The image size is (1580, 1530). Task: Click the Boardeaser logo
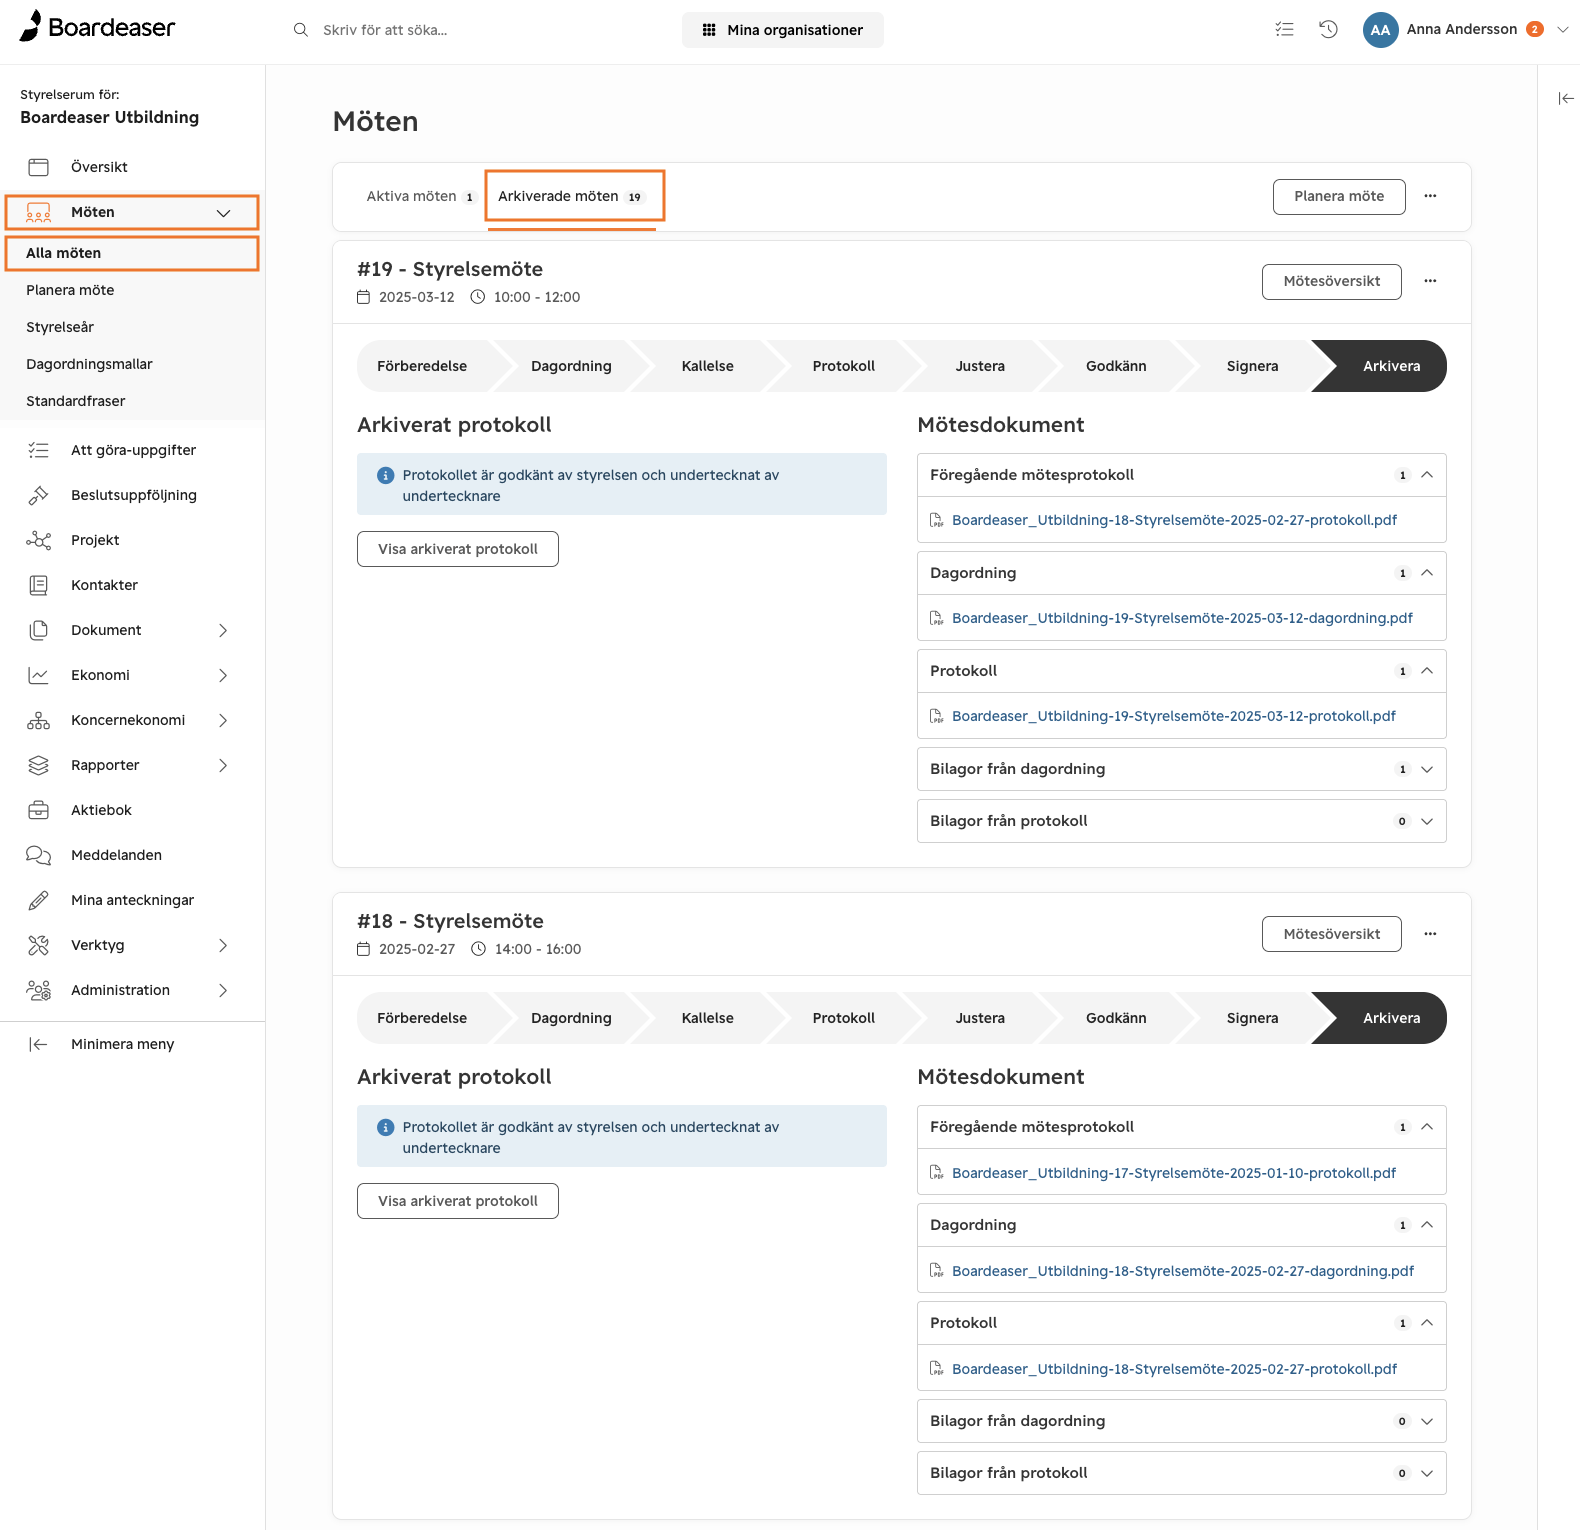click(x=97, y=27)
